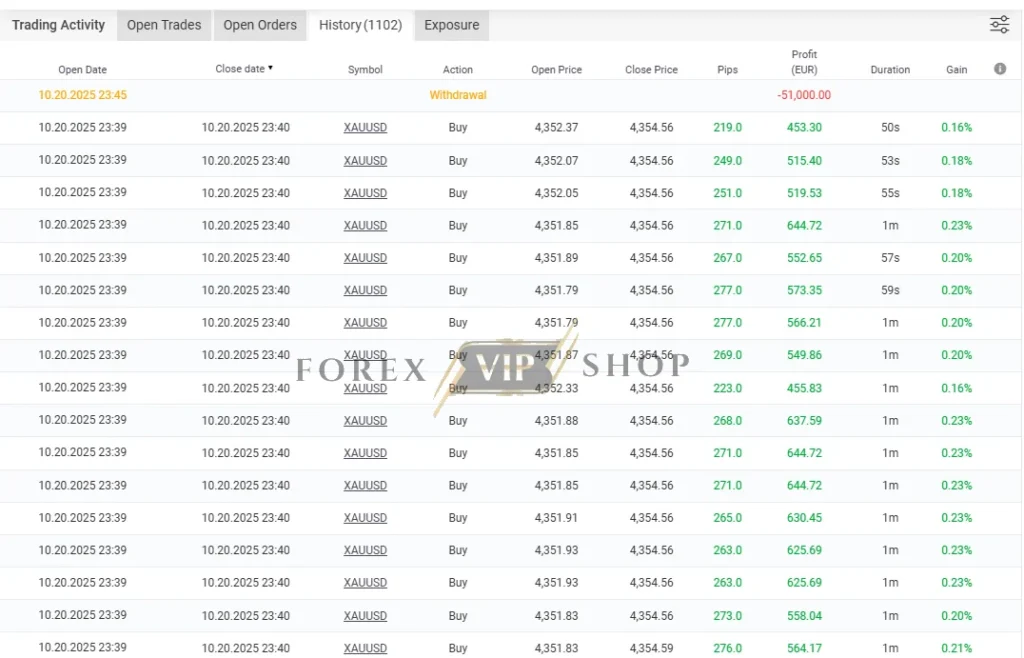
Task: View the Exposure tab
Action: [451, 25]
